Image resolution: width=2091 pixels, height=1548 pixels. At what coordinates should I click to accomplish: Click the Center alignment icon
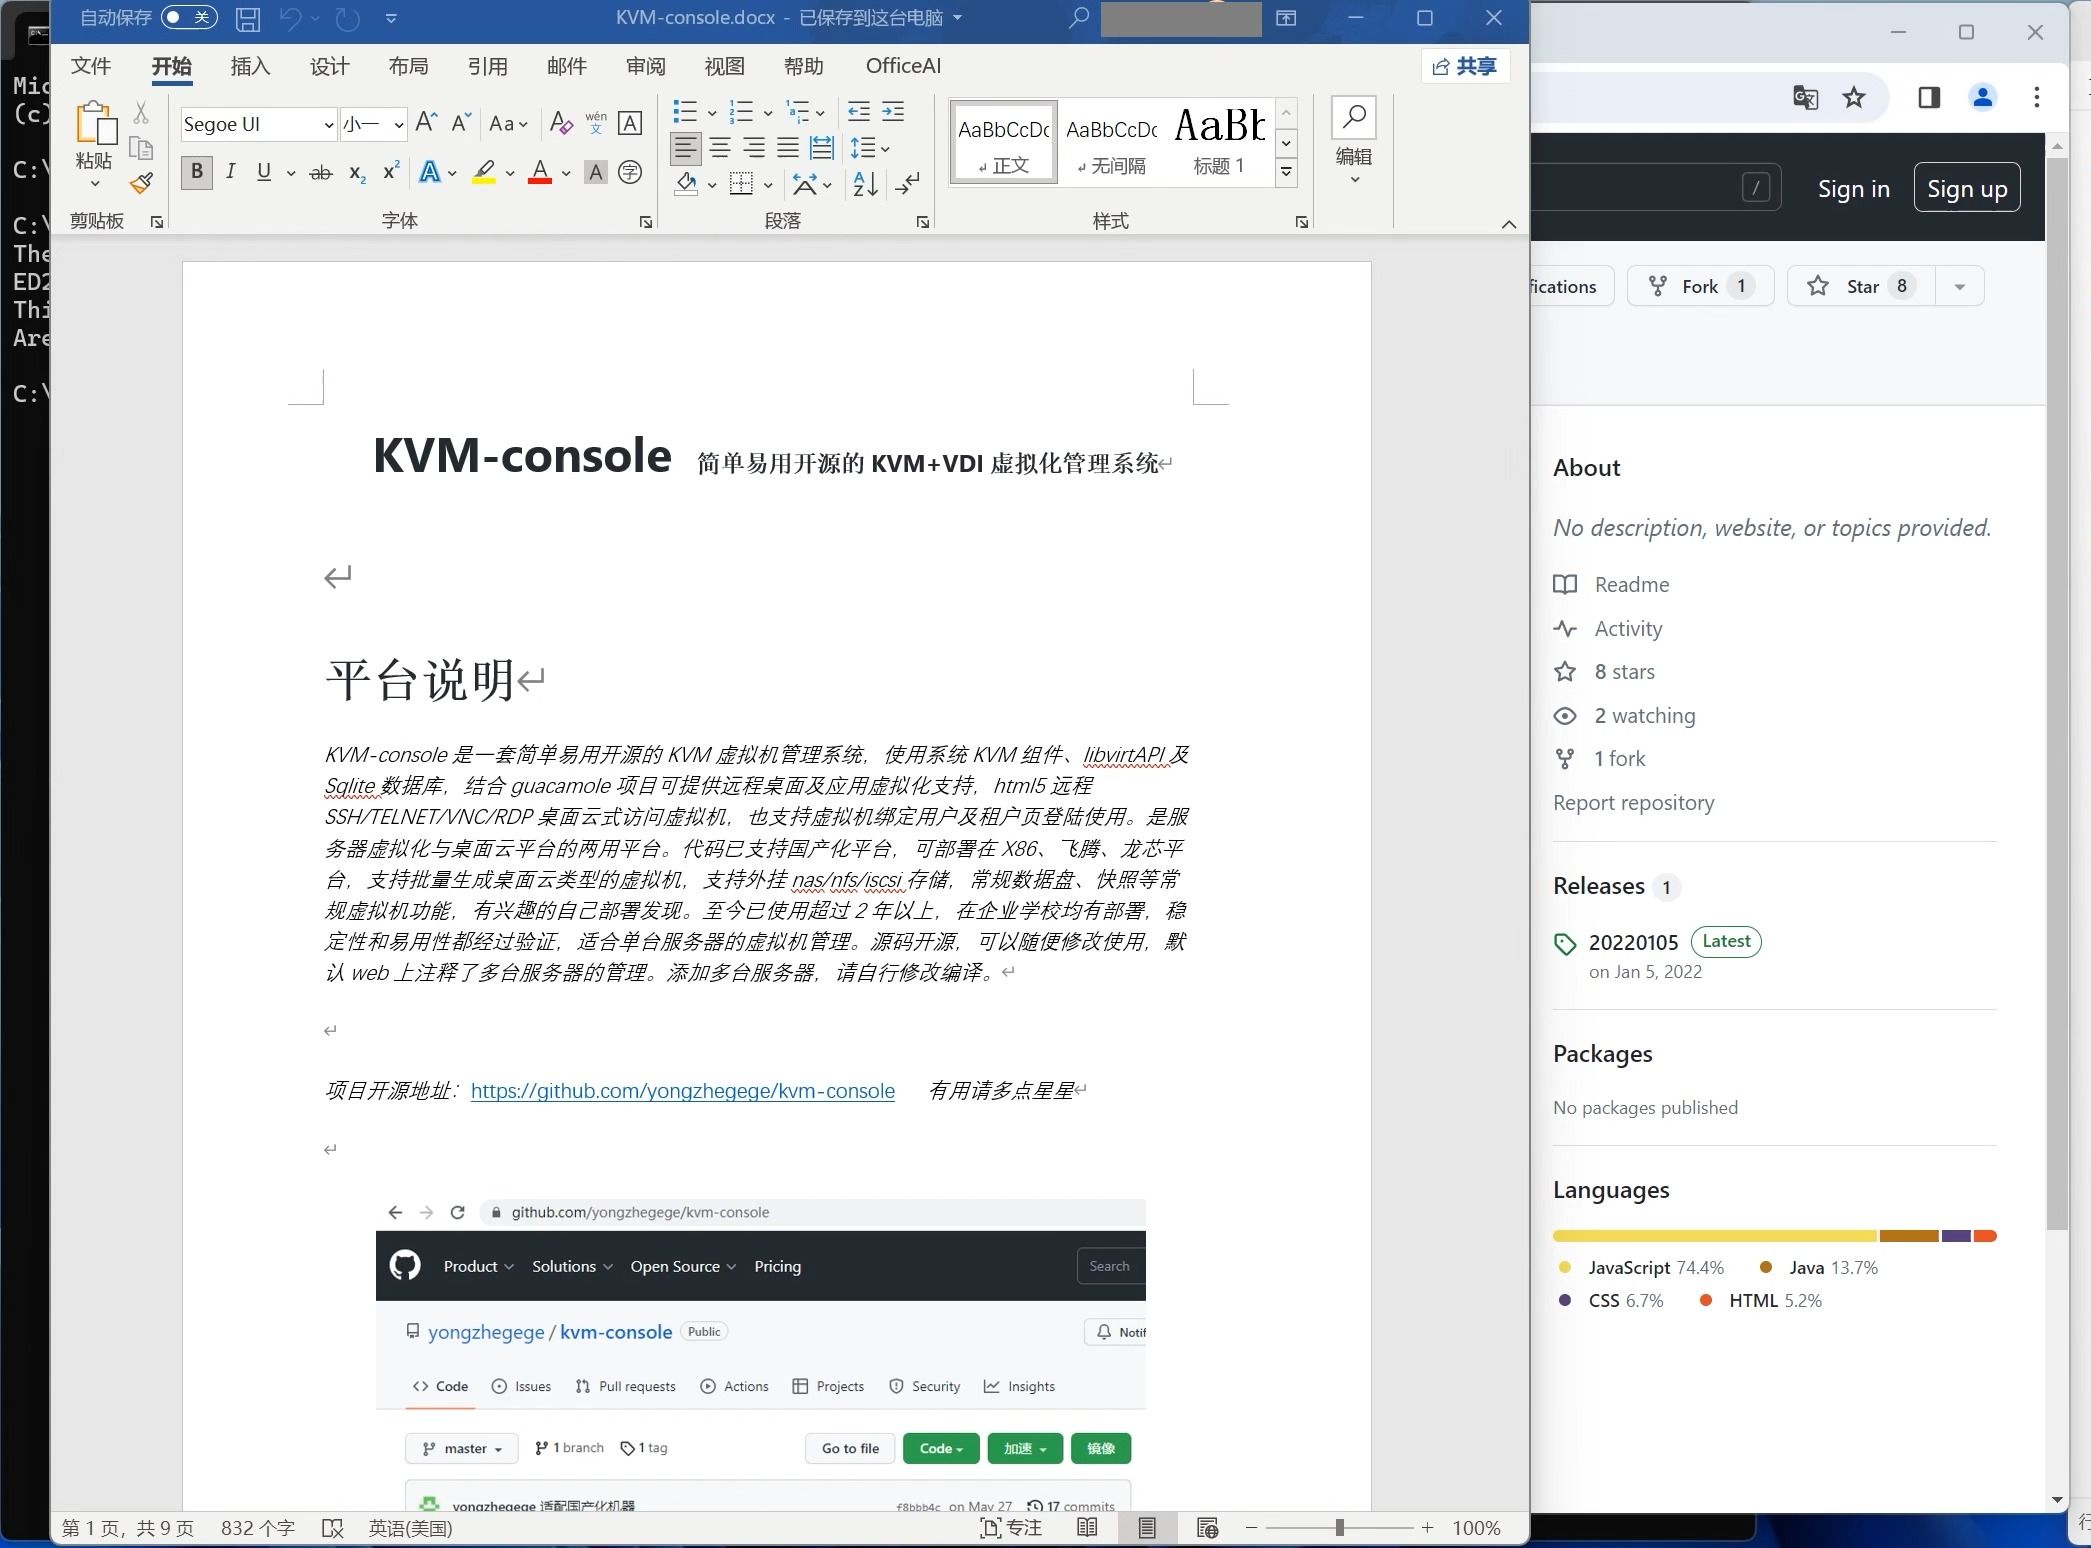coord(720,149)
